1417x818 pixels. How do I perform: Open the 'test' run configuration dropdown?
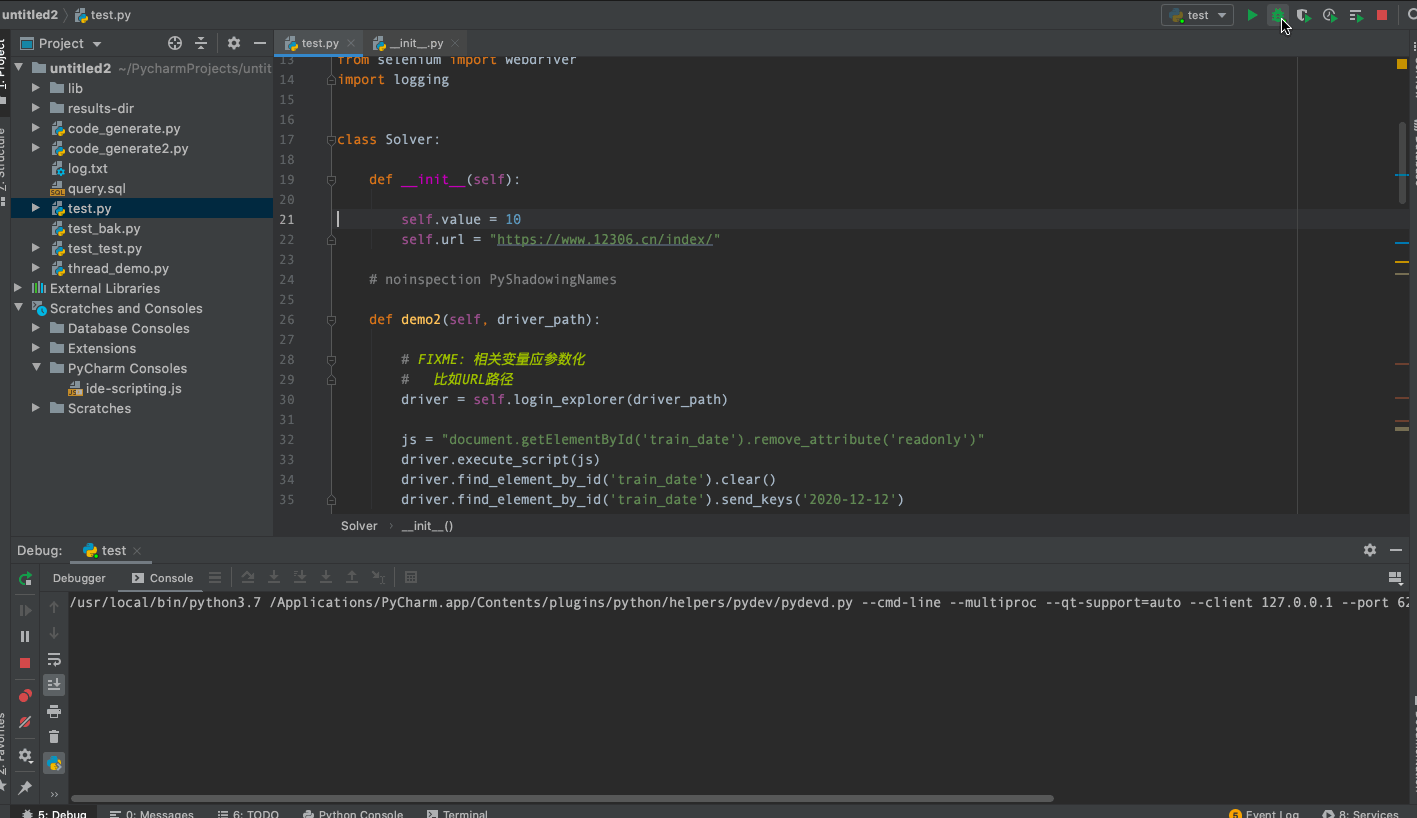(x=1197, y=15)
